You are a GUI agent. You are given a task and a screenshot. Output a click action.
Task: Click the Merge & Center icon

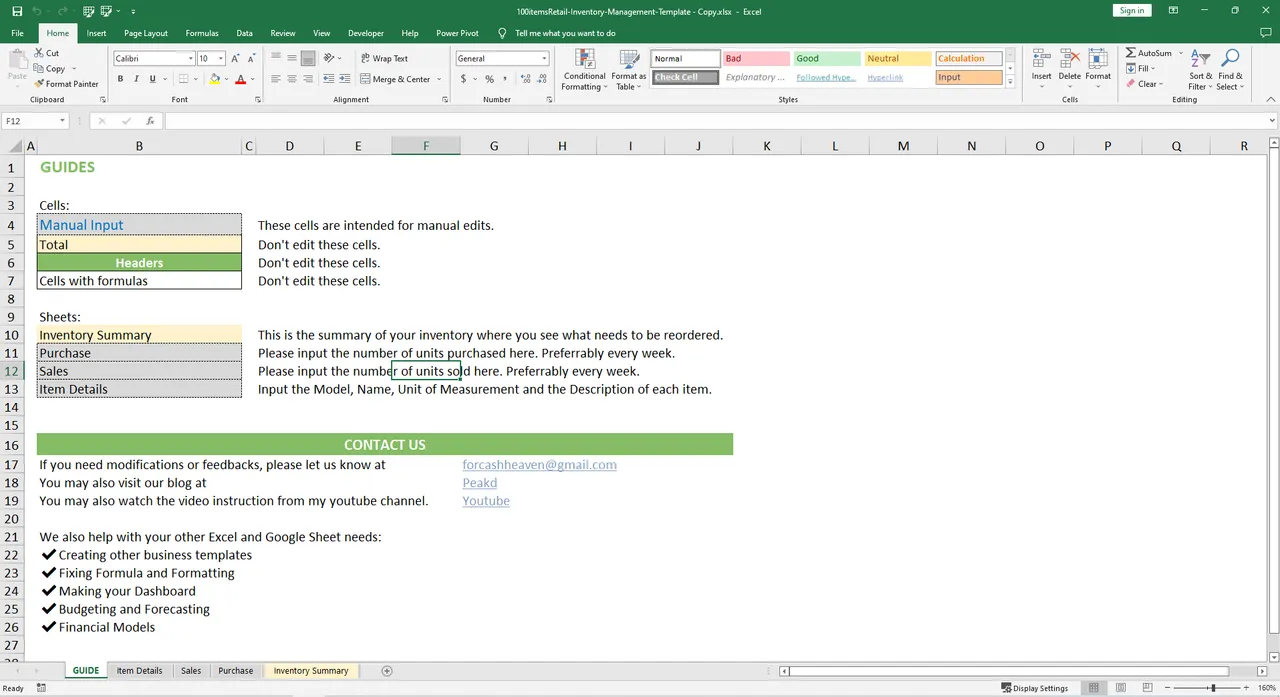[x=394, y=79]
